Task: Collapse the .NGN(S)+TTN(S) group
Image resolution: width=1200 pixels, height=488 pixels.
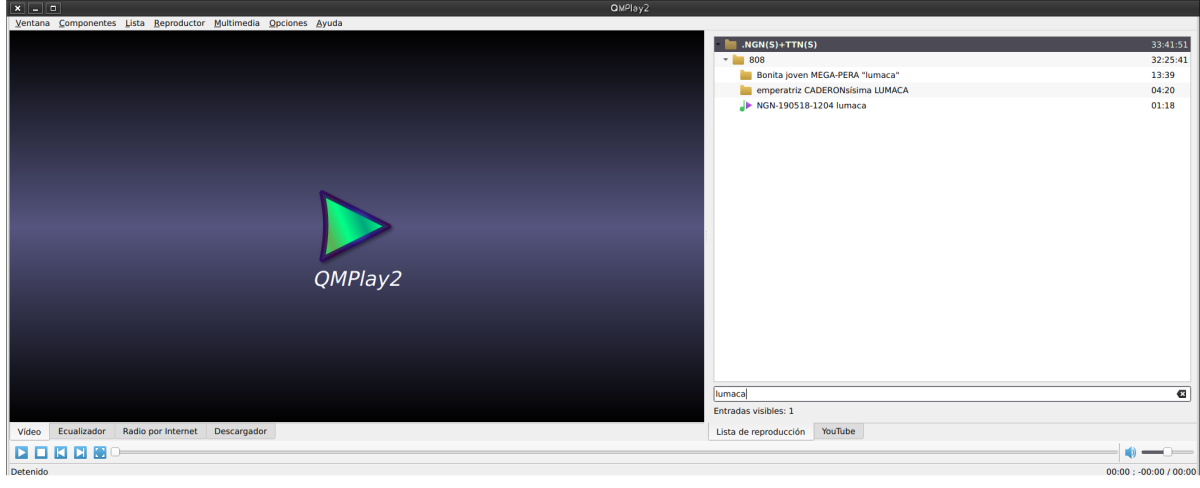Action: (718, 44)
